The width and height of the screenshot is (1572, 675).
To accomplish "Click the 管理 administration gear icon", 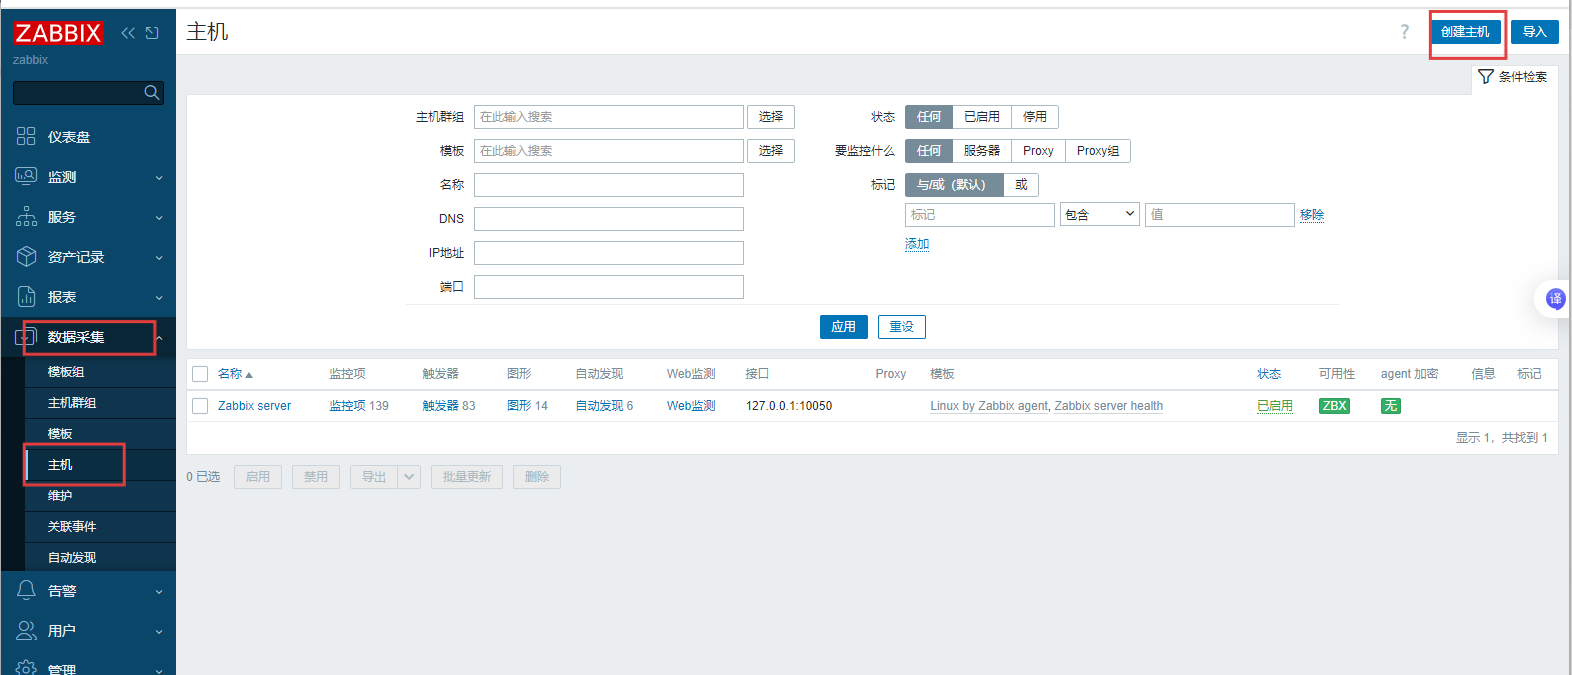I will coord(26,668).
